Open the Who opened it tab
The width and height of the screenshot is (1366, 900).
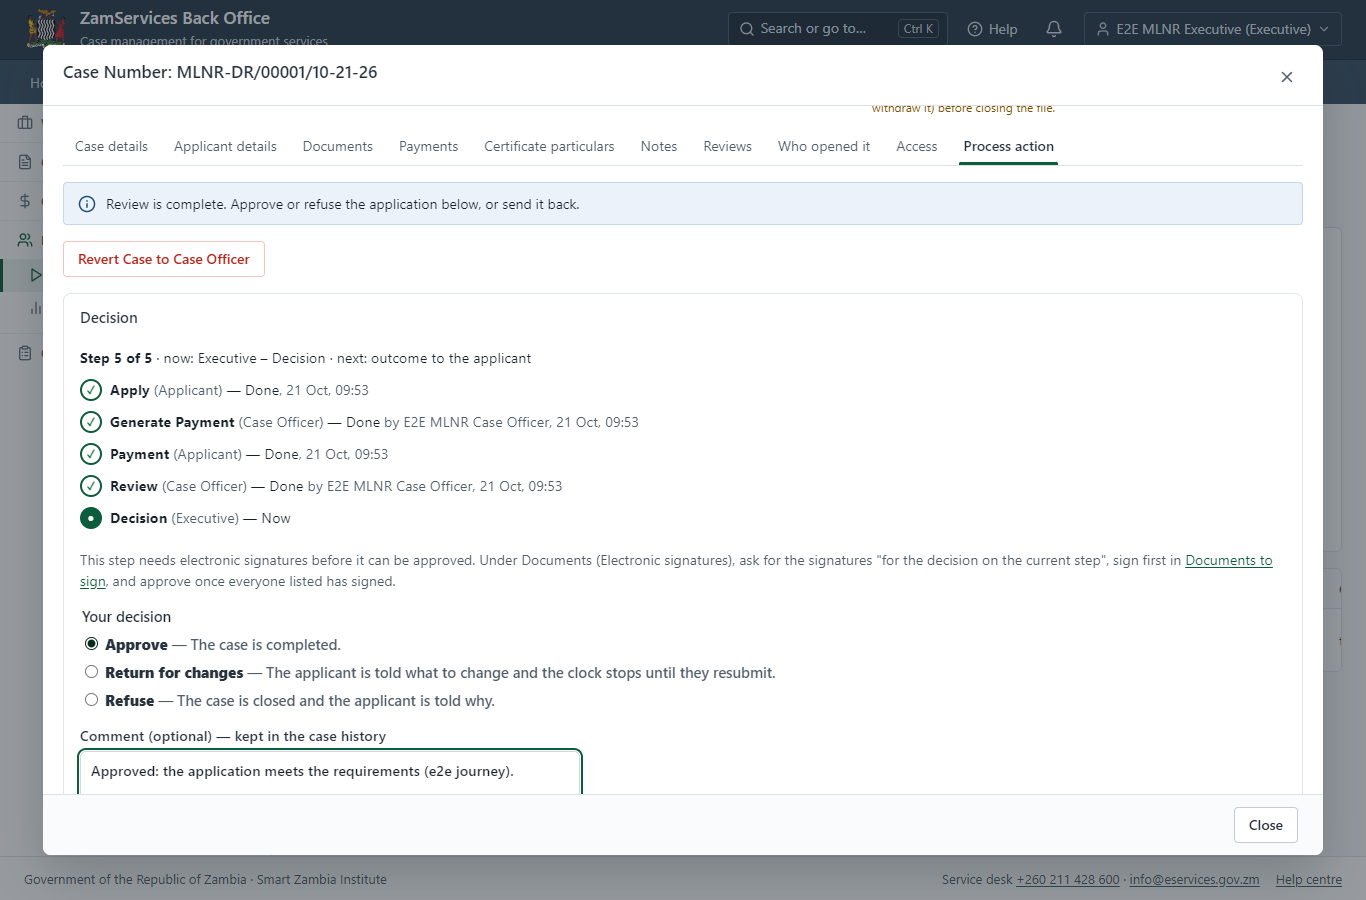(824, 146)
